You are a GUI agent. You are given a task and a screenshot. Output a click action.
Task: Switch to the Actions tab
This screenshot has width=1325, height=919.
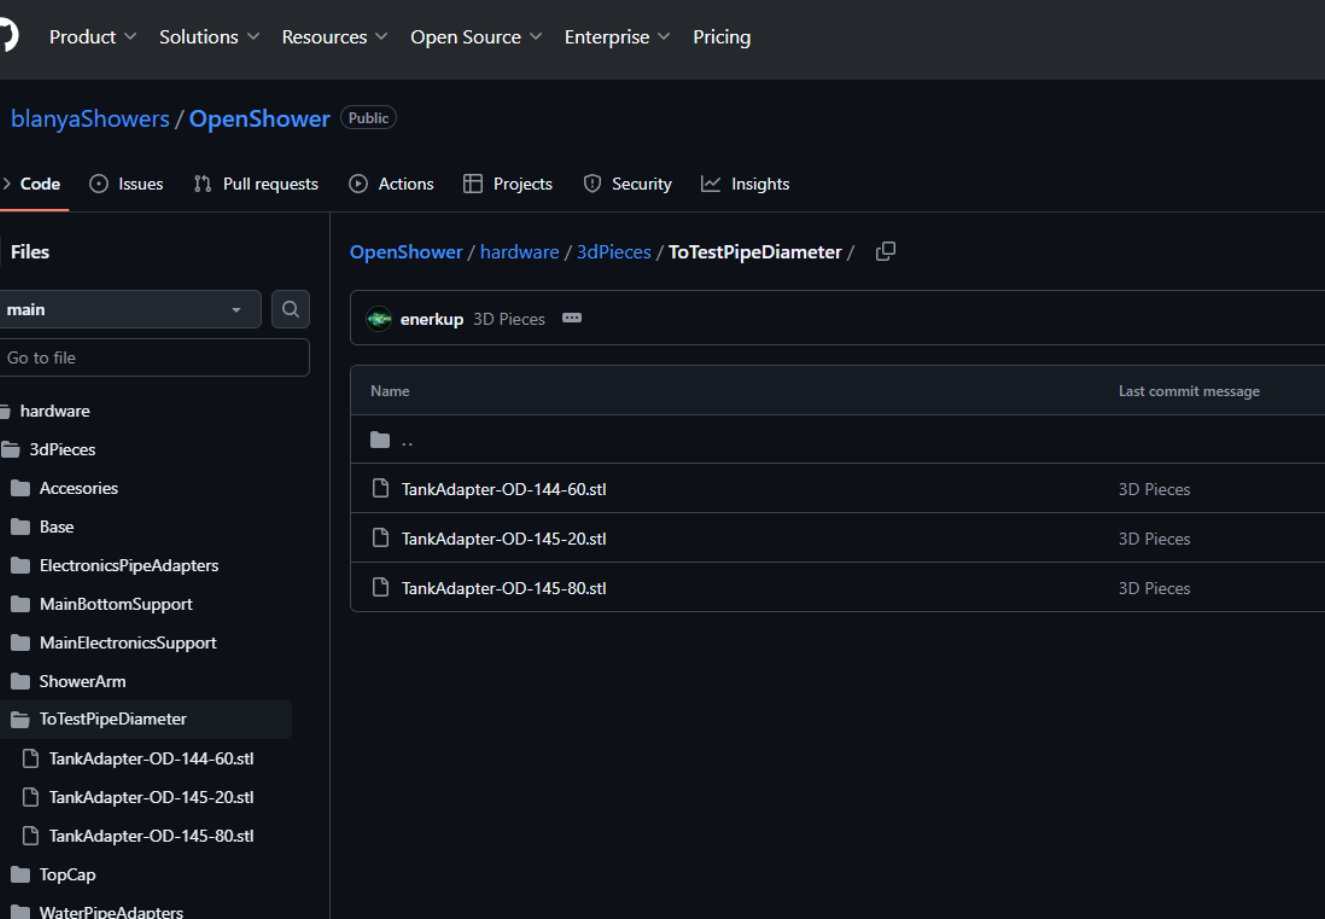pyautogui.click(x=391, y=184)
